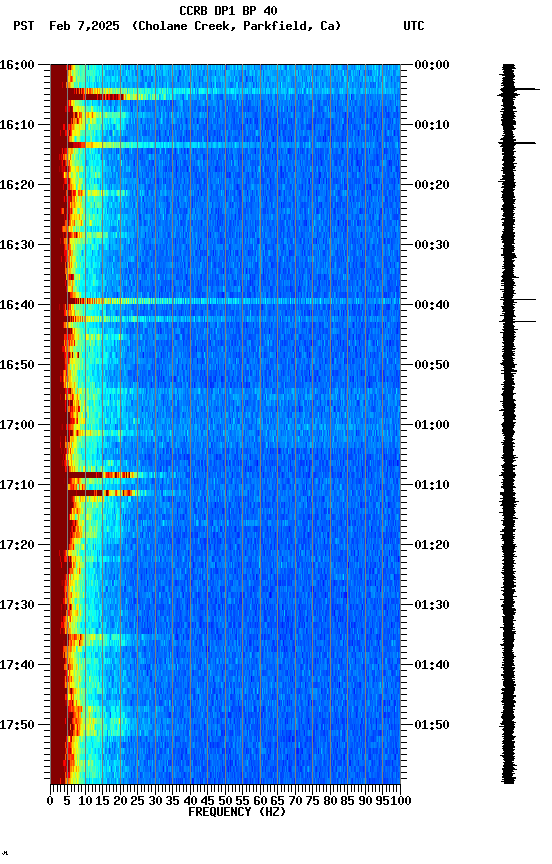Click the 00:20 UTC time label

(432, 185)
